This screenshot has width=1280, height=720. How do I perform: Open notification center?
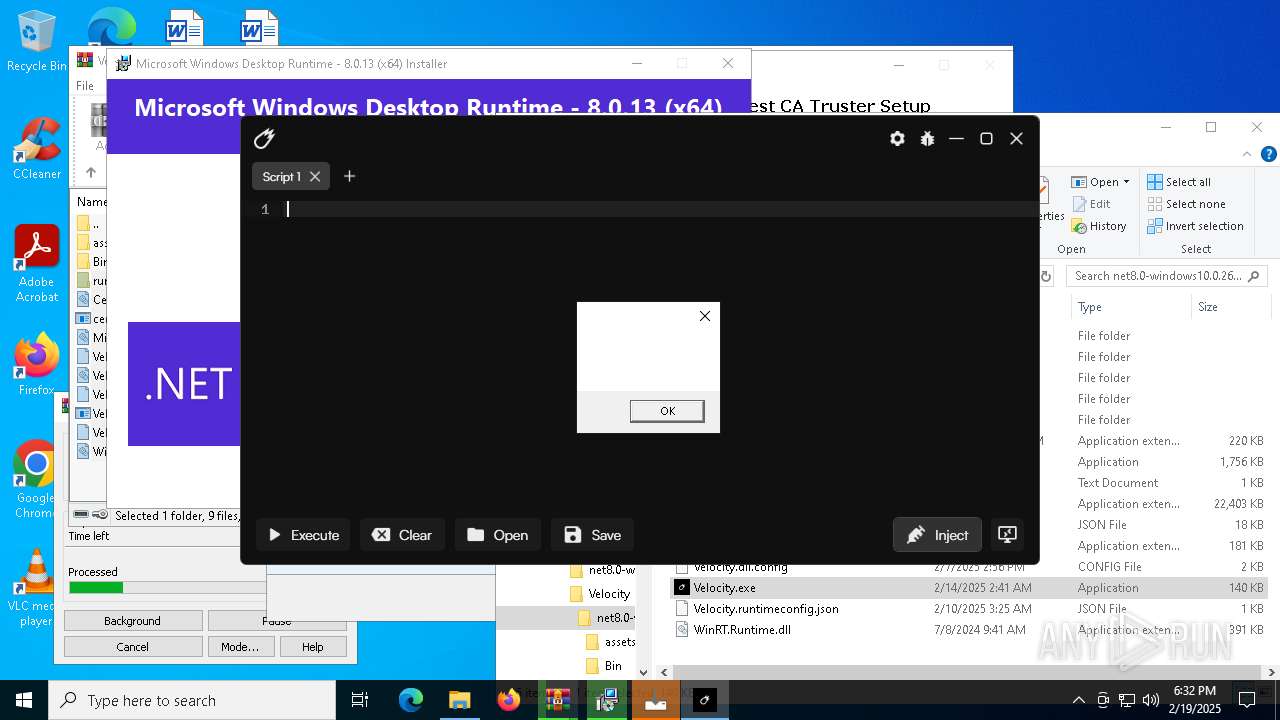click(1246, 700)
